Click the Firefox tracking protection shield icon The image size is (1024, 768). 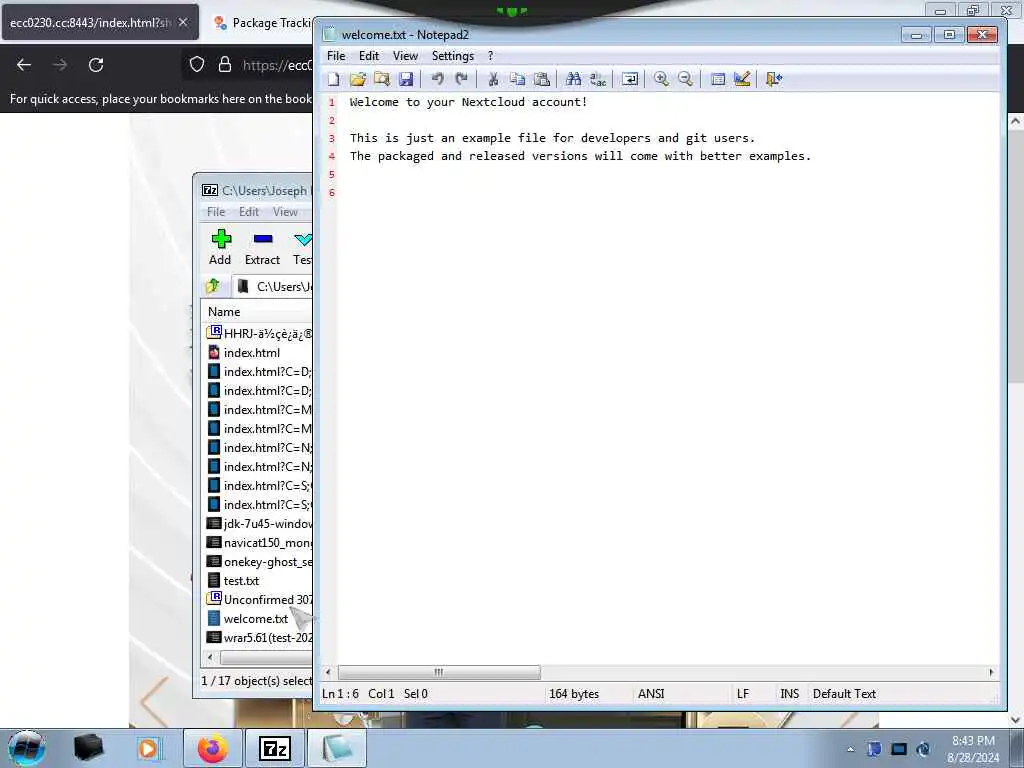point(197,65)
